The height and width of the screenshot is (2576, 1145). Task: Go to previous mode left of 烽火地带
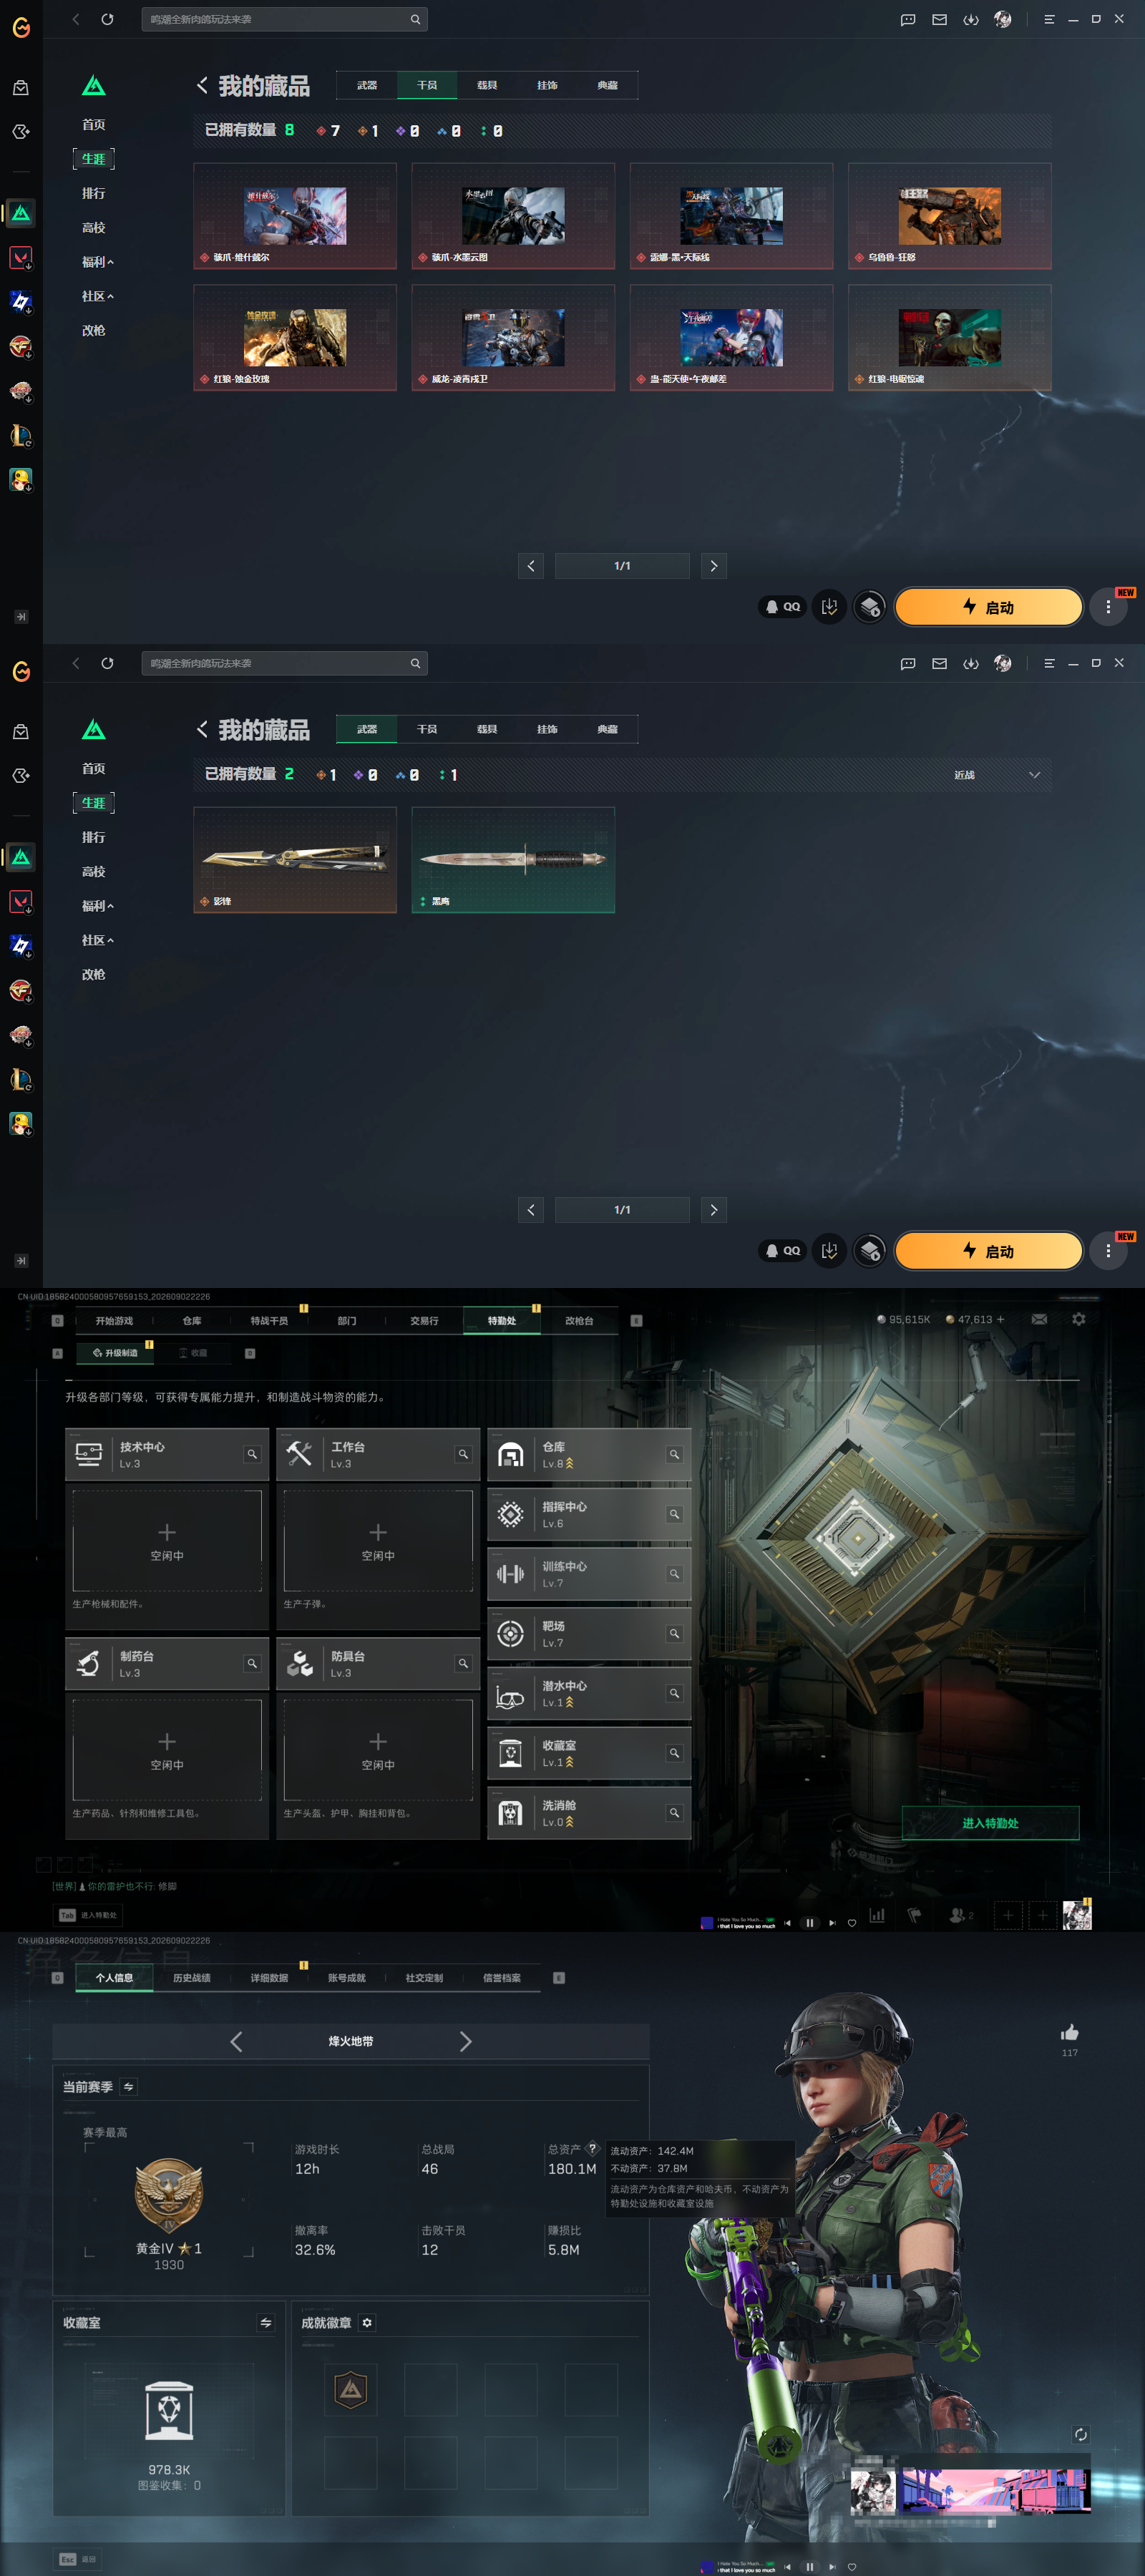[x=236, y=2041]
